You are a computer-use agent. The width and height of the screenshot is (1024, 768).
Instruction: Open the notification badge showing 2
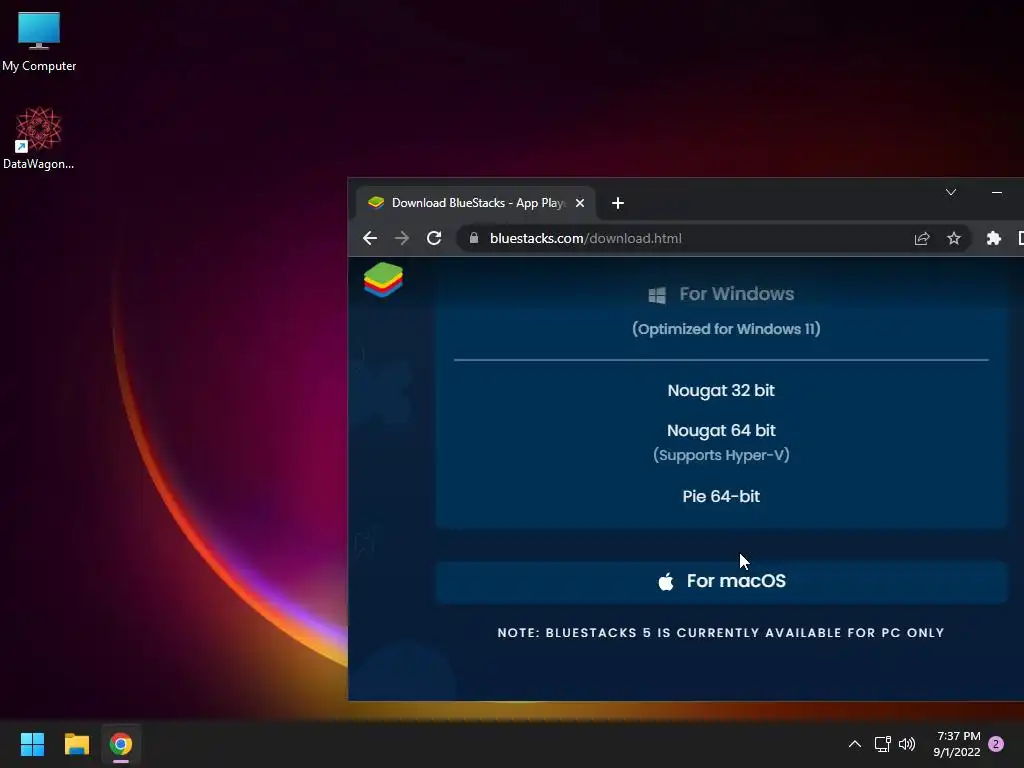(x=996, y=744)
